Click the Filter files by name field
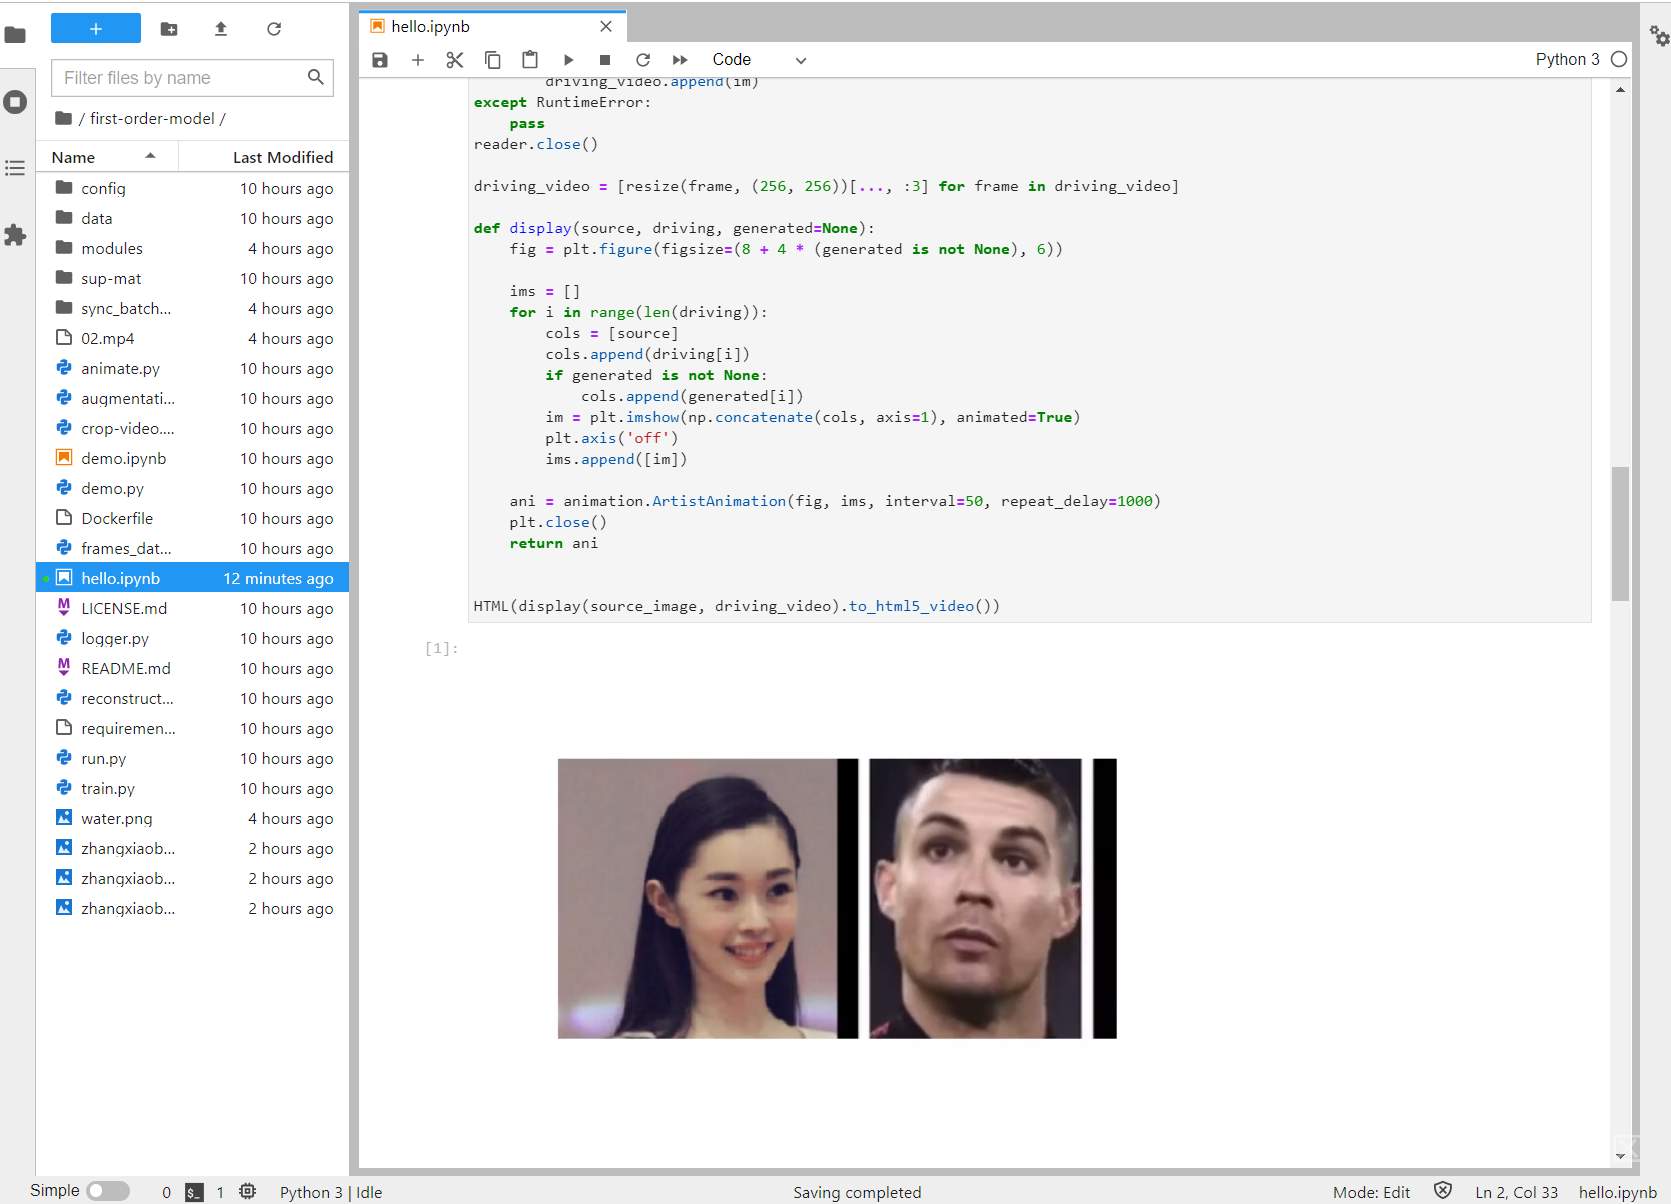Image resolution: width=1671 pixels, height=1204 pixels. pos(180,78)
